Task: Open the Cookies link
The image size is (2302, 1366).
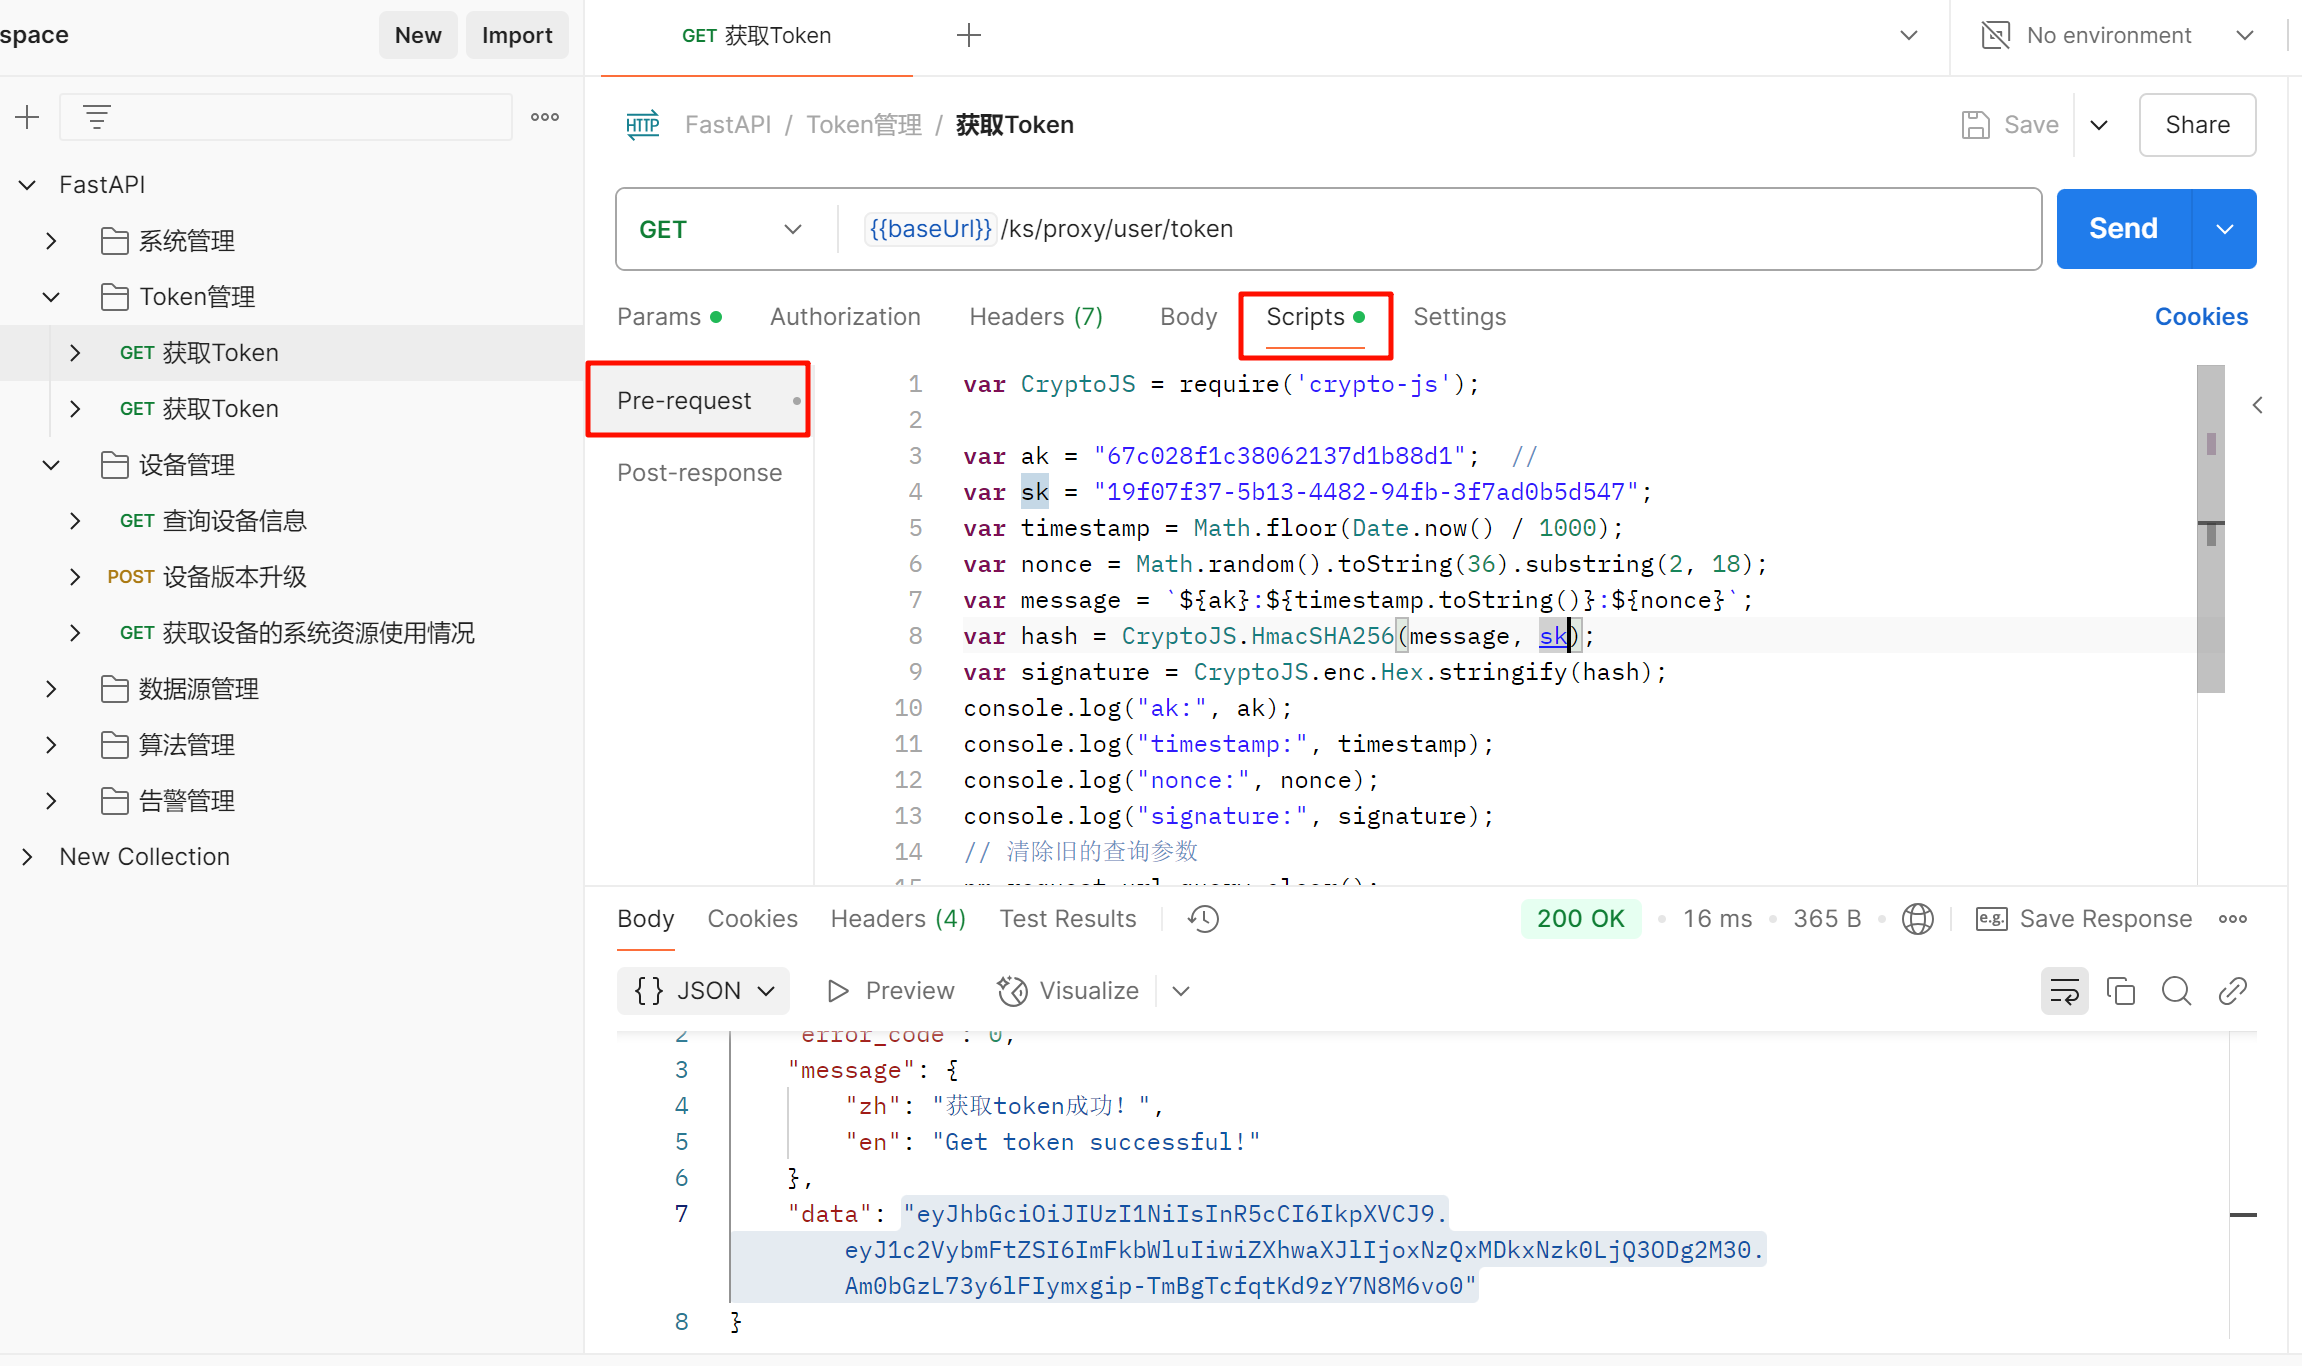Action: coord(2201,317)
